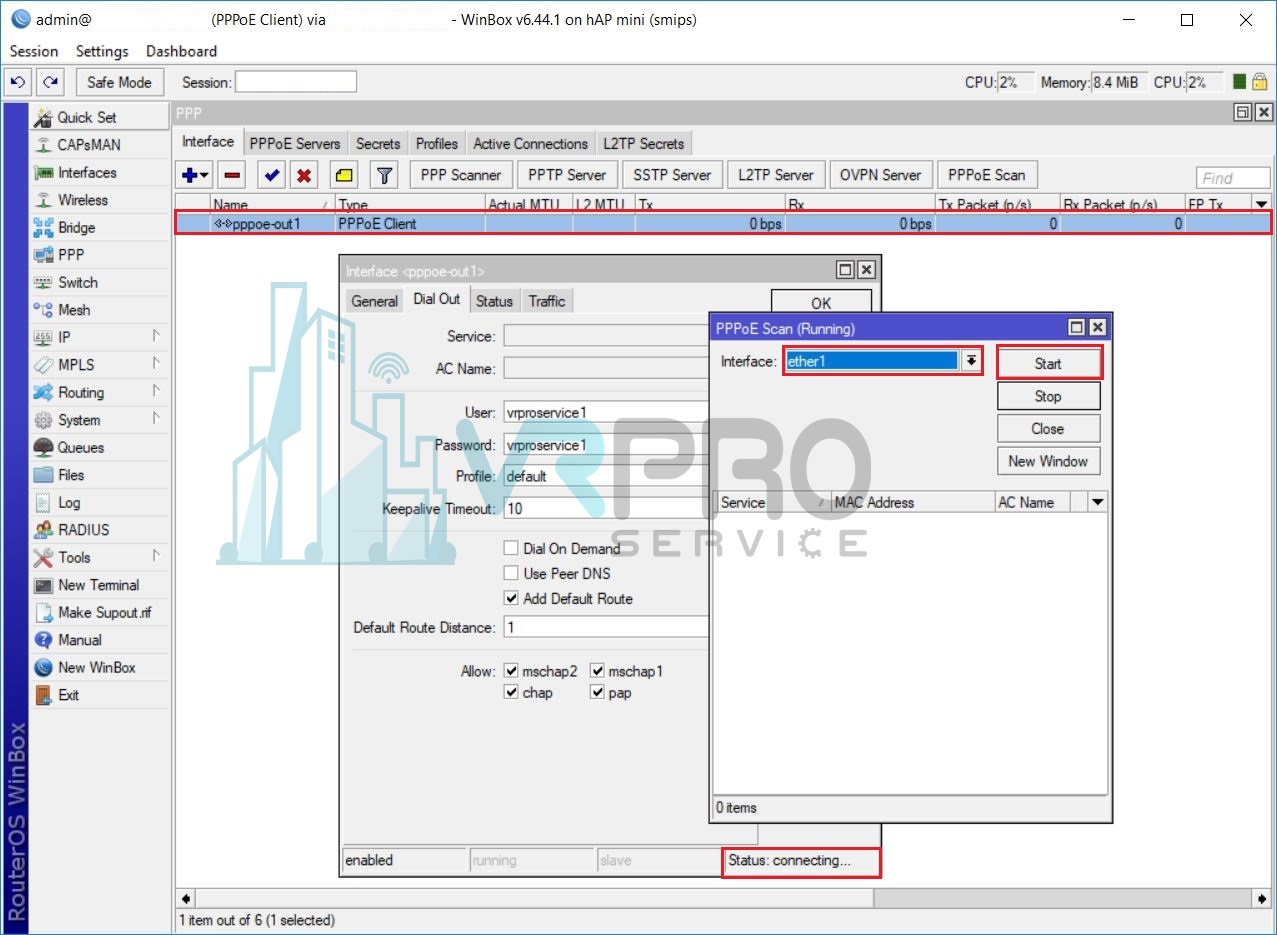Screen dimensions: 1277x935
Task: Open New Terminal from sidebar
Action: tap(98, 585)
